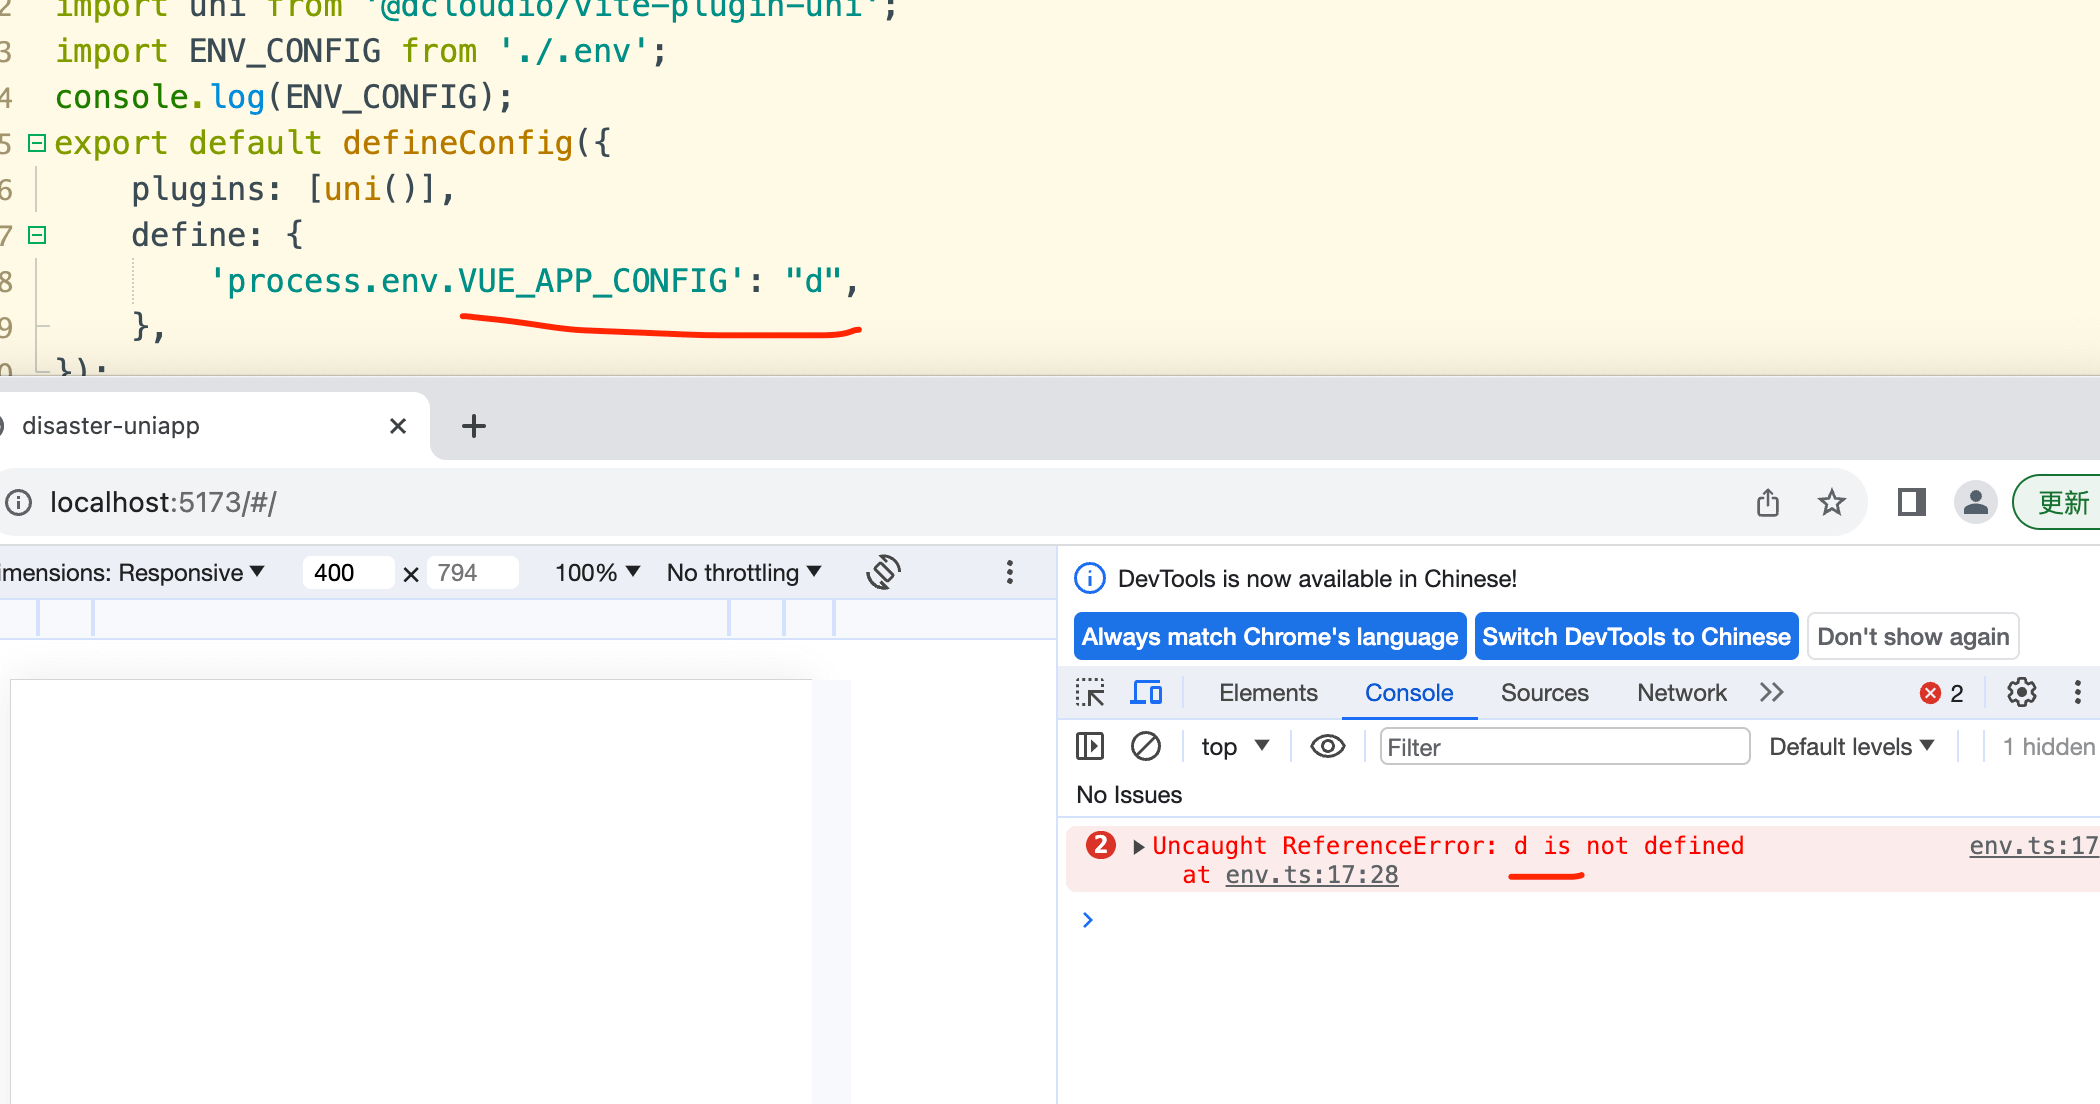Expand the Uncaught ReferenceError entry
Image resolution: width=2100 pixels, height=1104 pixels.
point(1138,846)
